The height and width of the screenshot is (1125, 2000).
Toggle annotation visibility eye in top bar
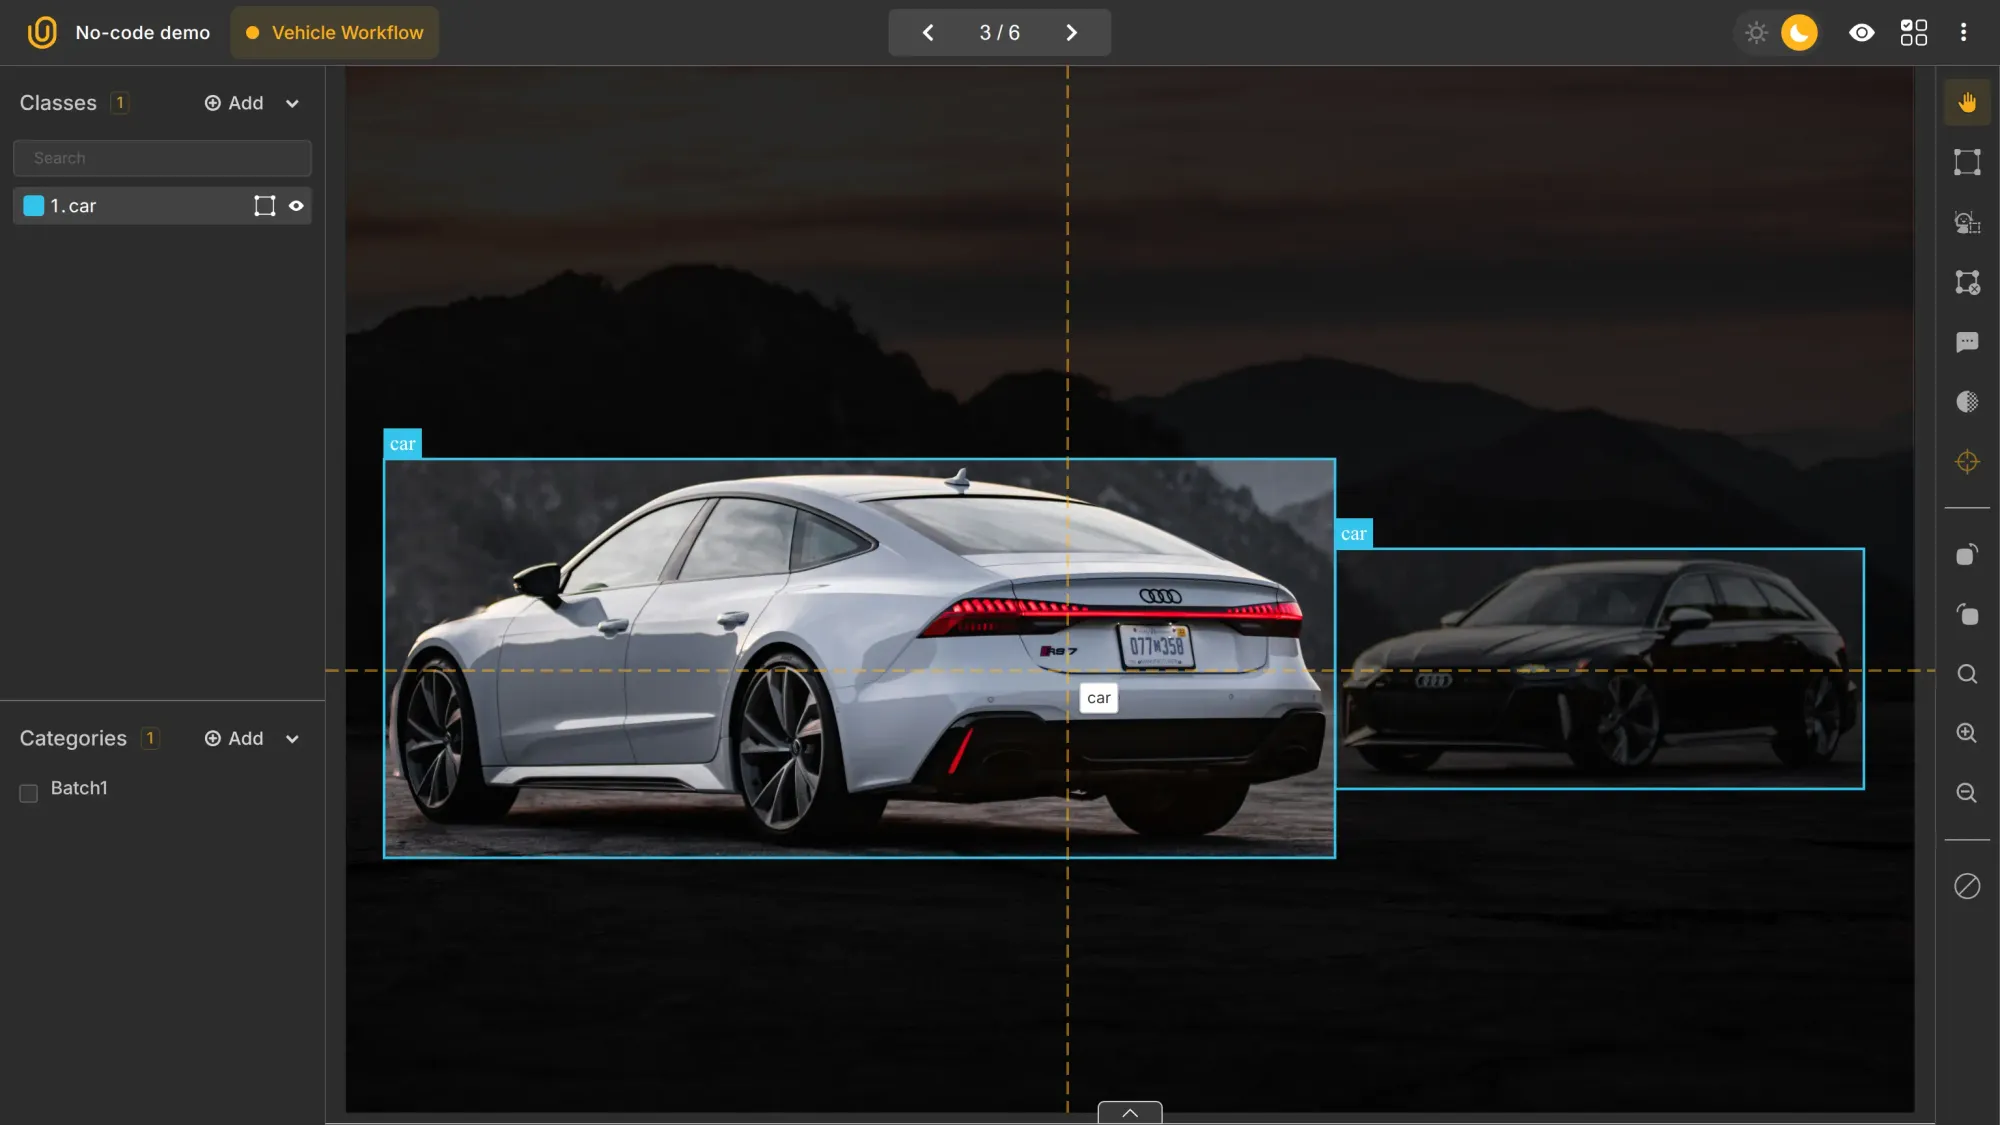tap(1861, 33)
